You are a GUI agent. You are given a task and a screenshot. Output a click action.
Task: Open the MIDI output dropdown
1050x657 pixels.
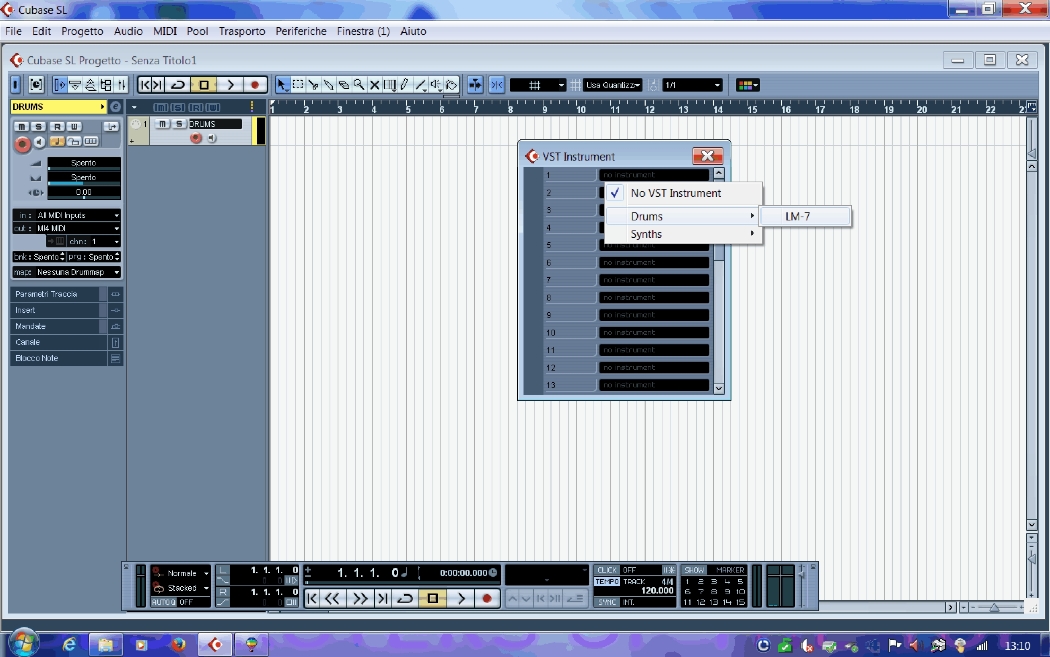66,228
